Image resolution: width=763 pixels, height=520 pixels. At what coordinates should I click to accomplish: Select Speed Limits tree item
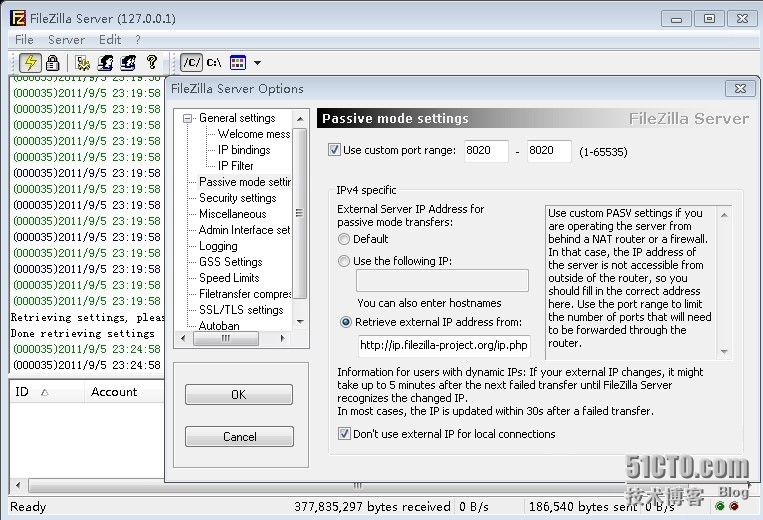coord(229,278)
